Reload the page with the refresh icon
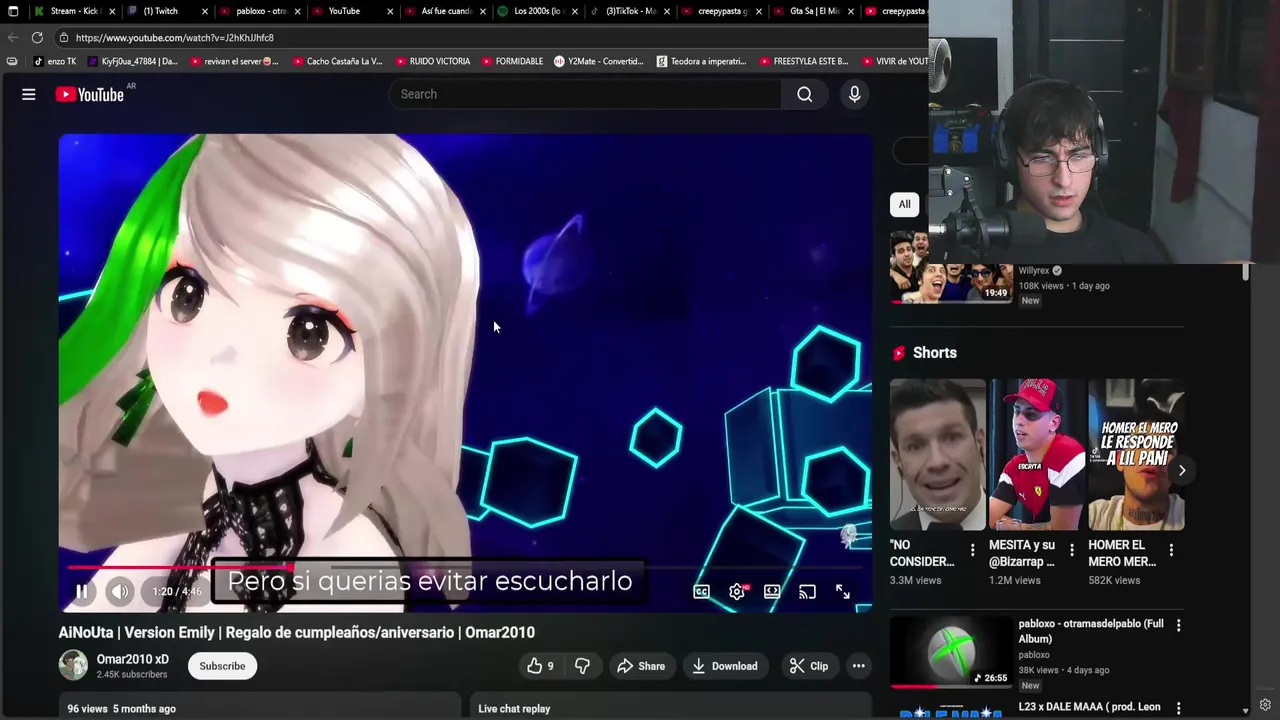1280x720 pixels. pos(37,38)
